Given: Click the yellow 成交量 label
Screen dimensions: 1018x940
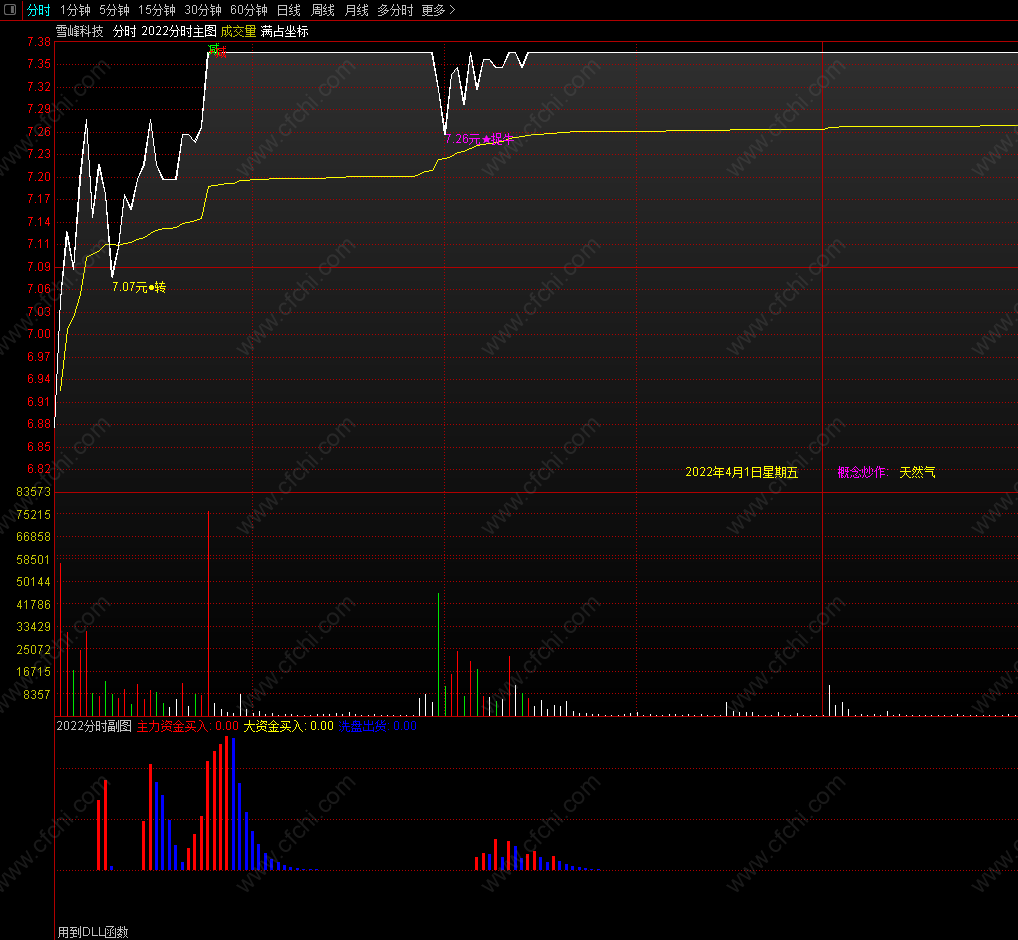Looking at the screenshot, I should coord(238,31).
